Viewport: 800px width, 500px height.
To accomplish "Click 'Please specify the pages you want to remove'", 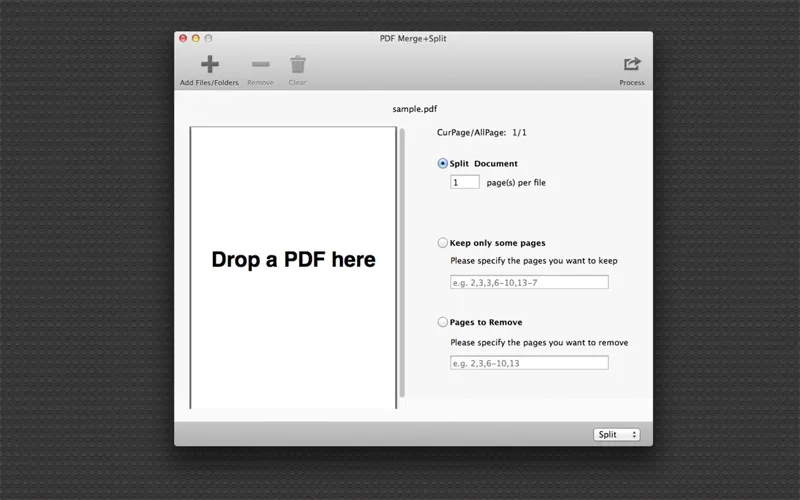I will click(539, 343).
